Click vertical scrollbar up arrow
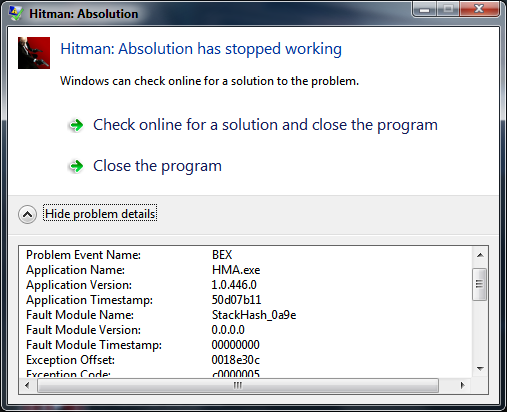Viewport: 507px width, 412px height. coord(480,255)
